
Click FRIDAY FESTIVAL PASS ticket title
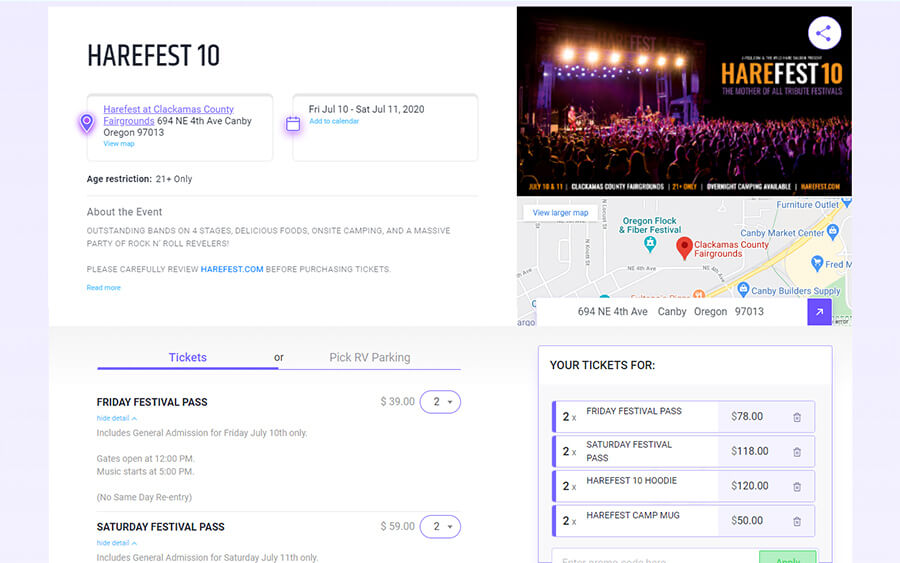152,402
